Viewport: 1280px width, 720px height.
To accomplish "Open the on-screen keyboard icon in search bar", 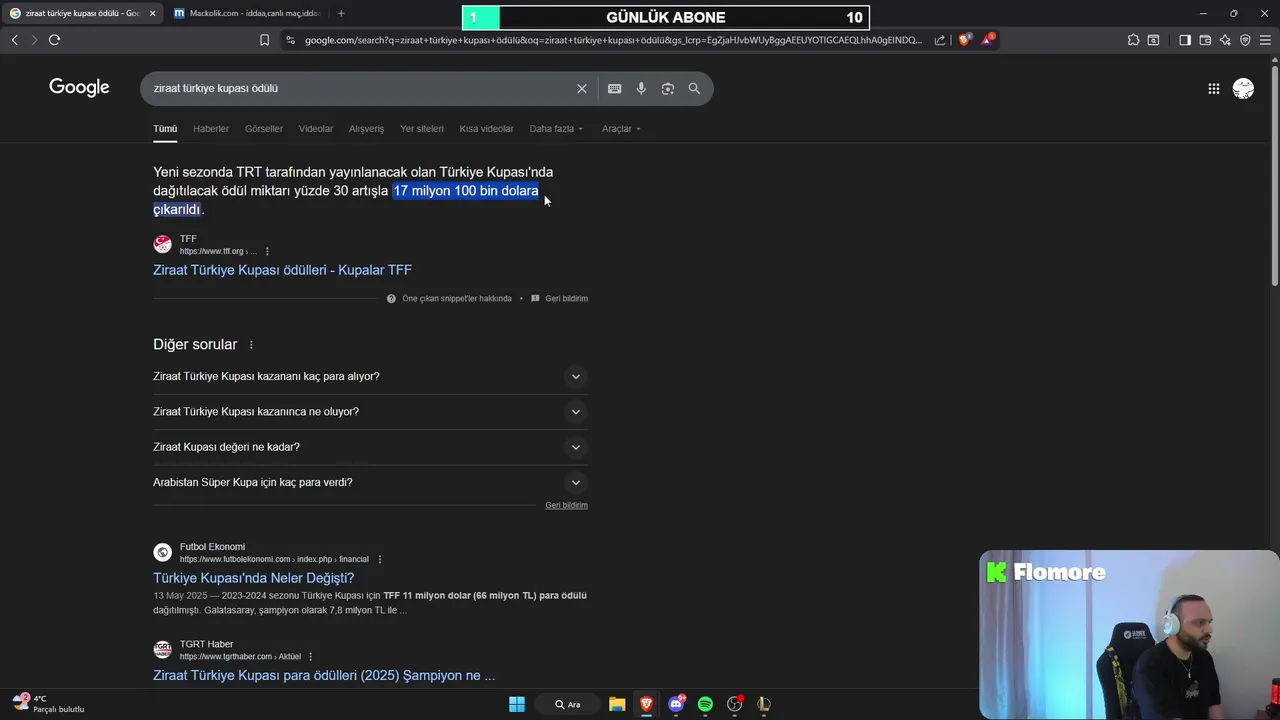I will pyautogui.click(x=615, y=89).
